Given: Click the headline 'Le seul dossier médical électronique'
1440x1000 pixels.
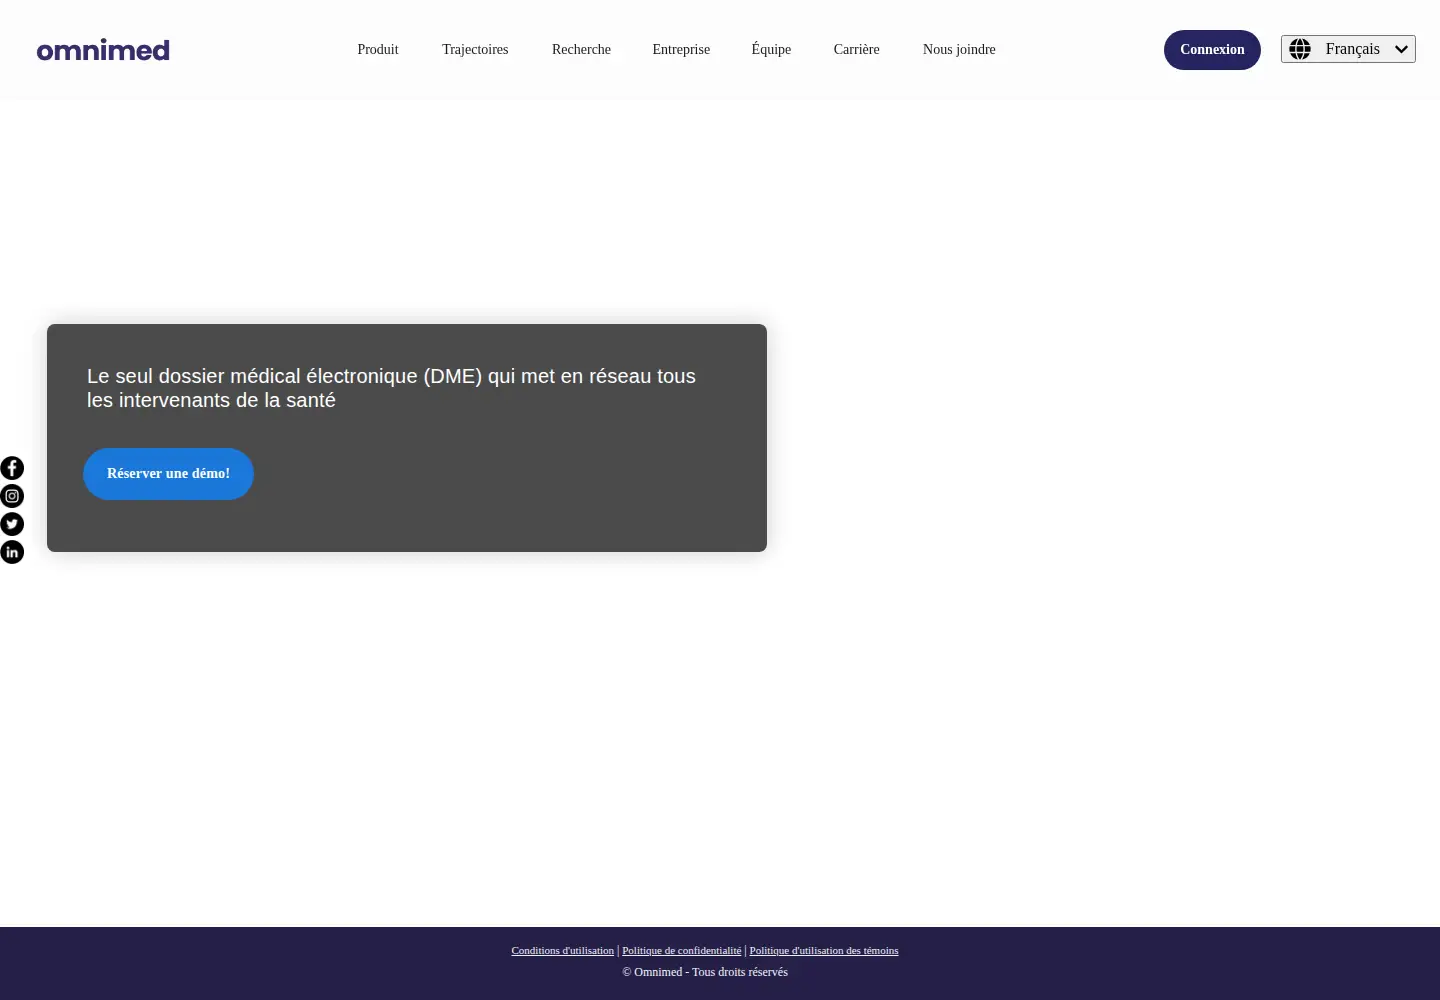Looking at the screenshot, I should 391,388.
